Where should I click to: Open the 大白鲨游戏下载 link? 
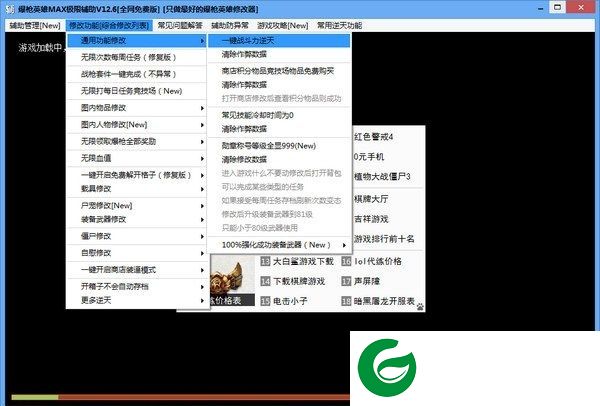pyautogui.click(x=303, y=261)
